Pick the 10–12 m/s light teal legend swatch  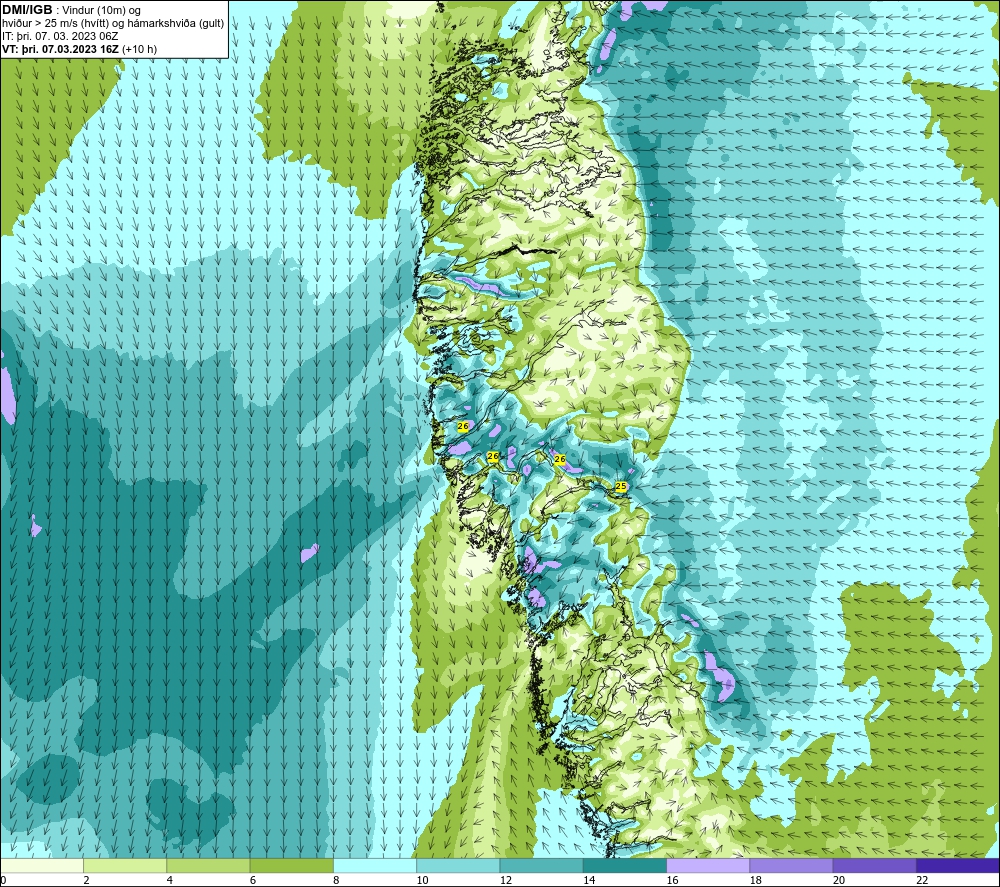[x=458, y=865]
